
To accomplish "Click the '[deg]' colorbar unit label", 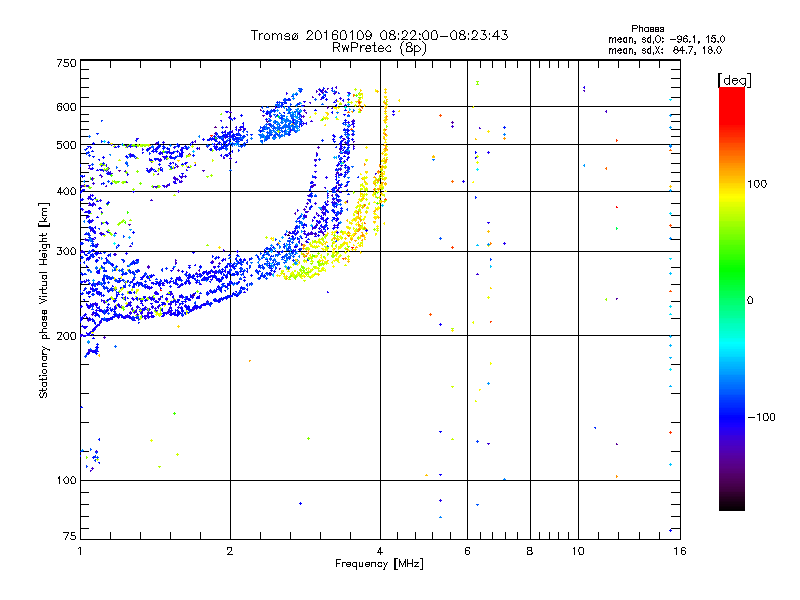I will coord(734,80).
